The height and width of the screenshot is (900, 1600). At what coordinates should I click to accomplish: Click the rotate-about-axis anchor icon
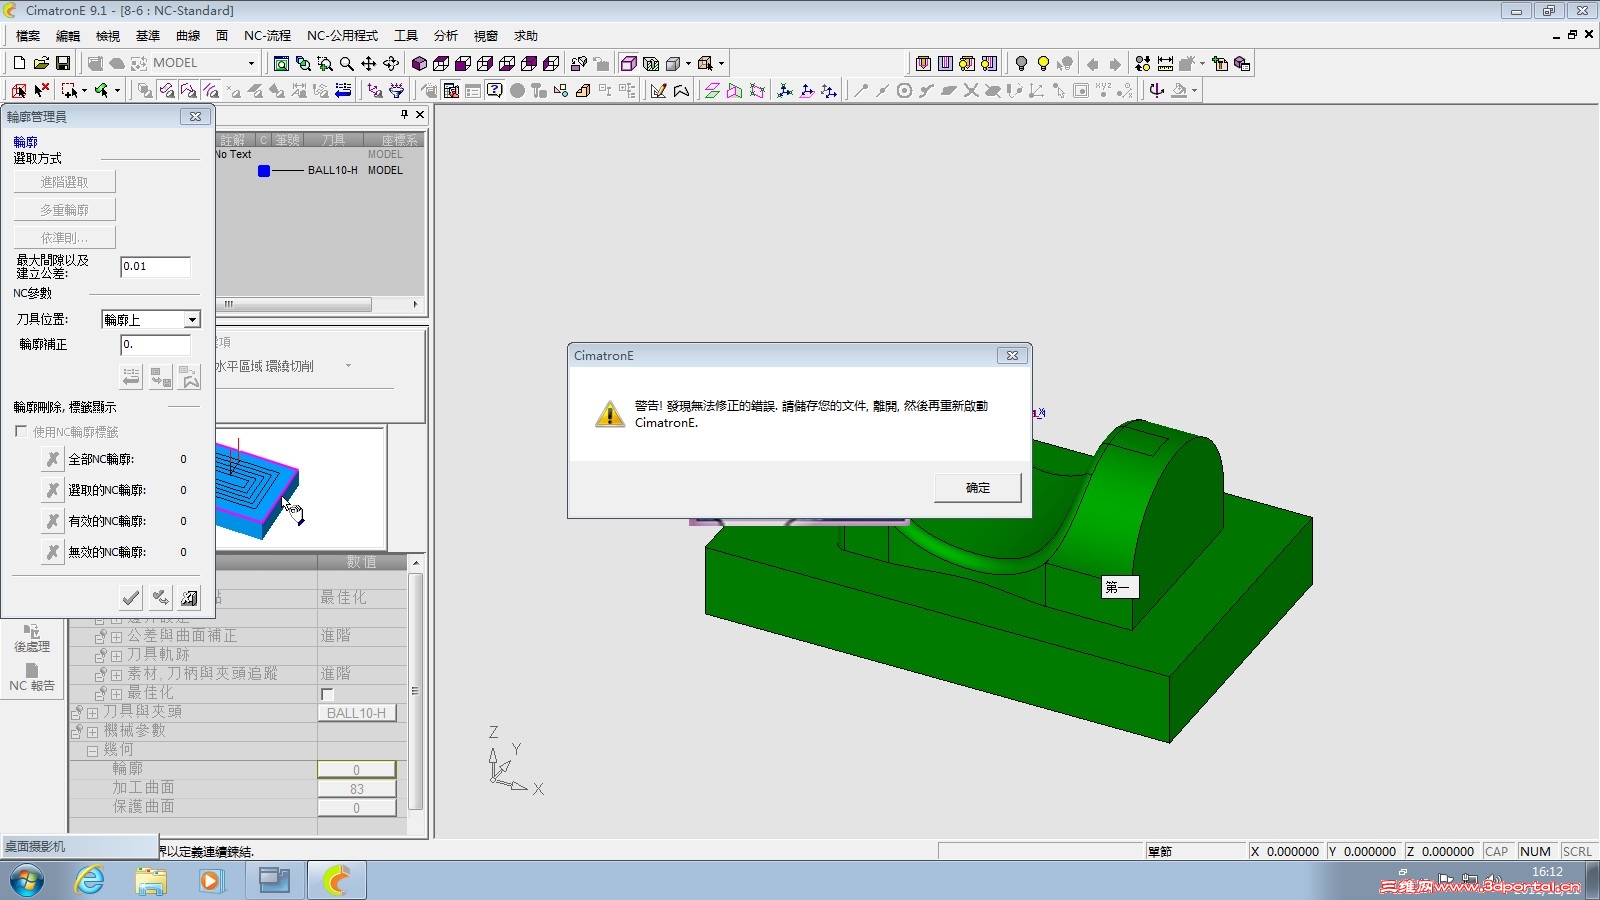pos(1157,90)
